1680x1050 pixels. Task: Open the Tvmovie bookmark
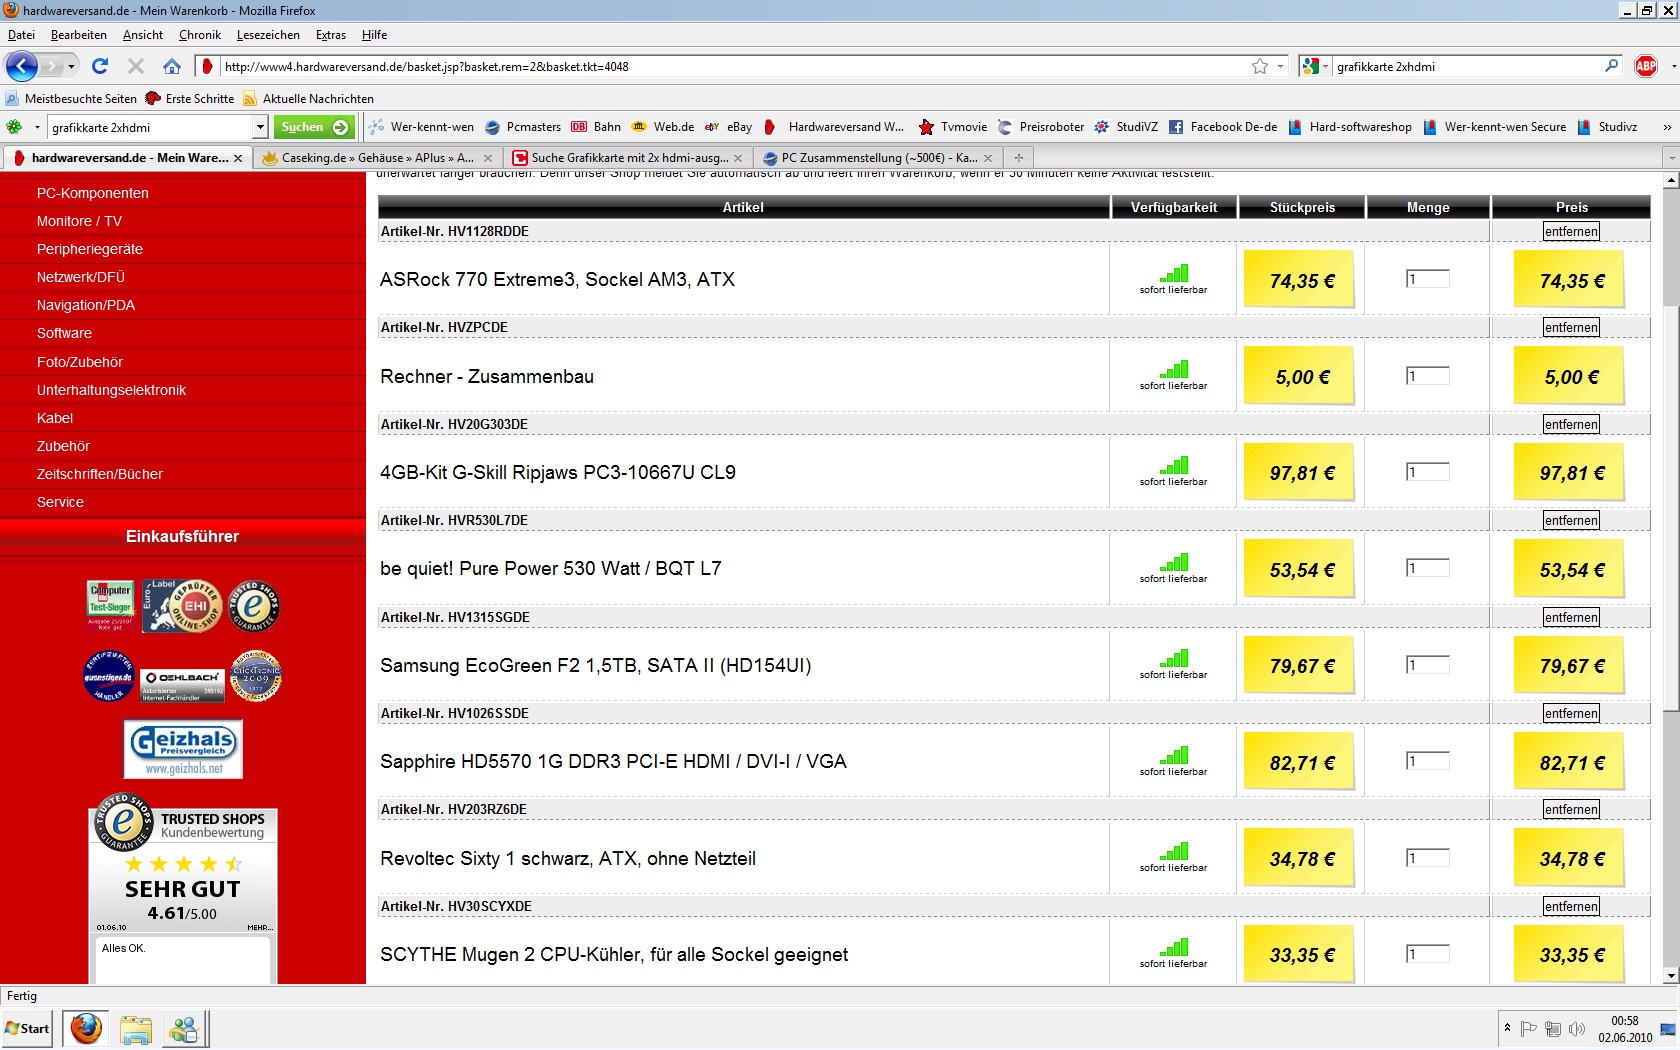click(953, 127)
